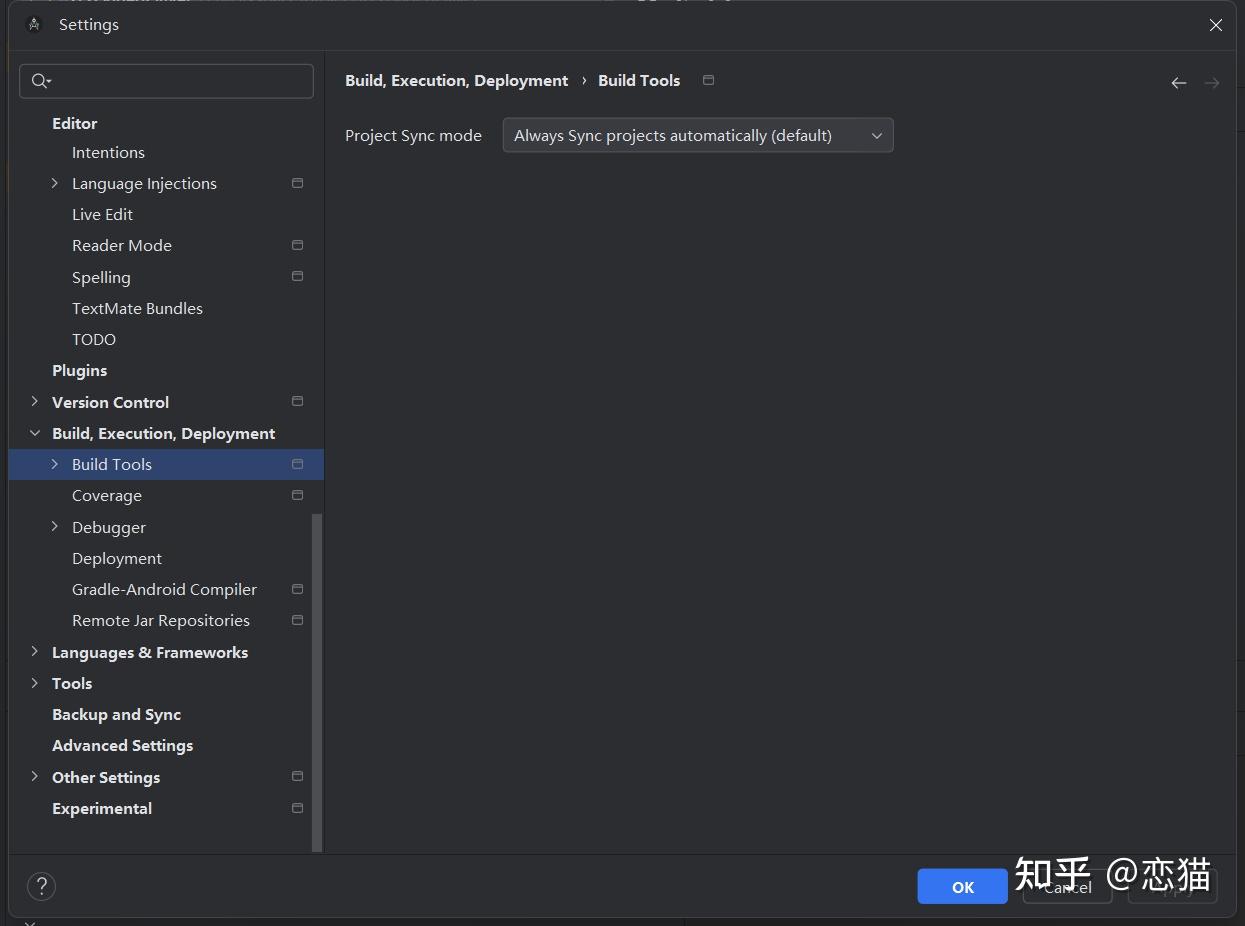
Task: Click the Settings logo icon in the titlebar
Action: coord(33,23)
